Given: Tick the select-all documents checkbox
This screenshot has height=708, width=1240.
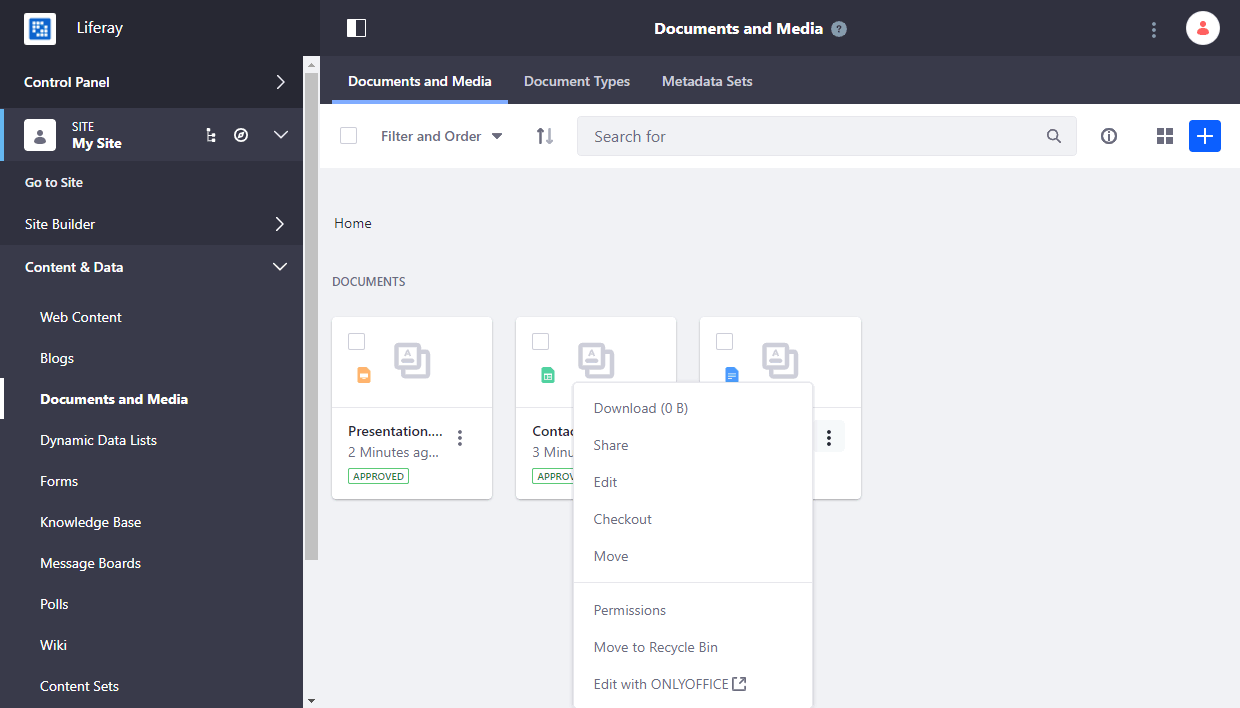Looking at the screenshot, I should coord(348,135).
